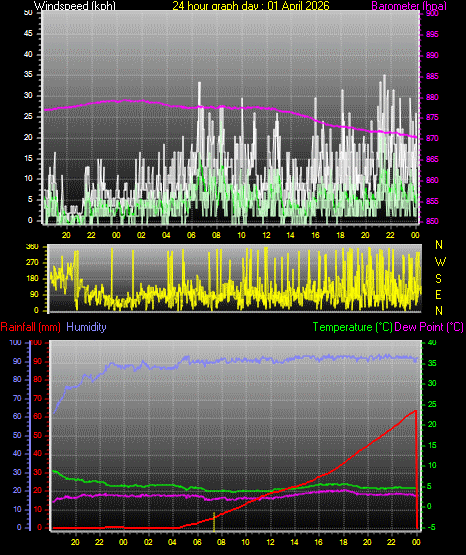Viewport: 466px width, 555px height.
Task: Click the 875 barometer scale value
Action: (432, 118)
